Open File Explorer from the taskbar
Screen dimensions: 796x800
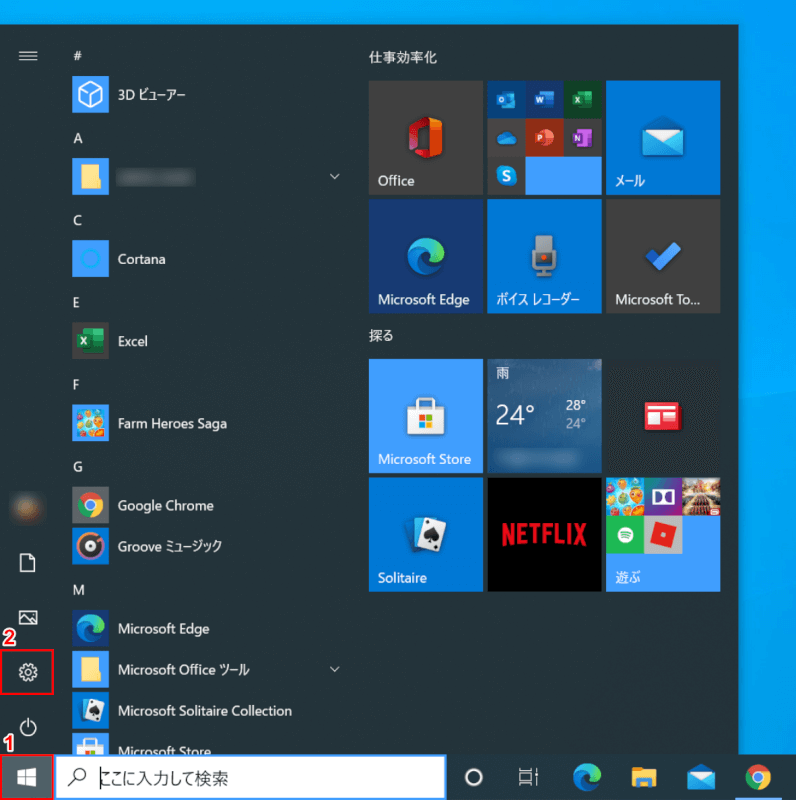pyautogui.click(x=644, y=777)
